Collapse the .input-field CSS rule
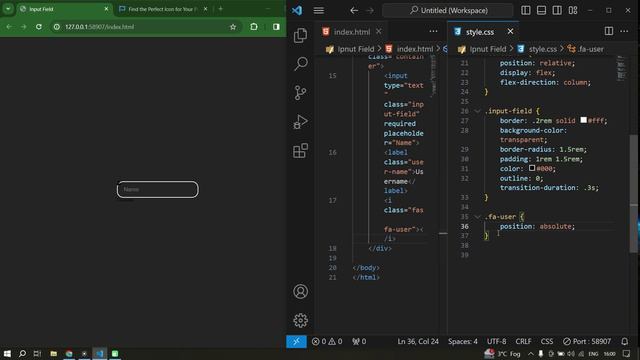Viewport: 640px width, 360px height. tap(477, 111)
